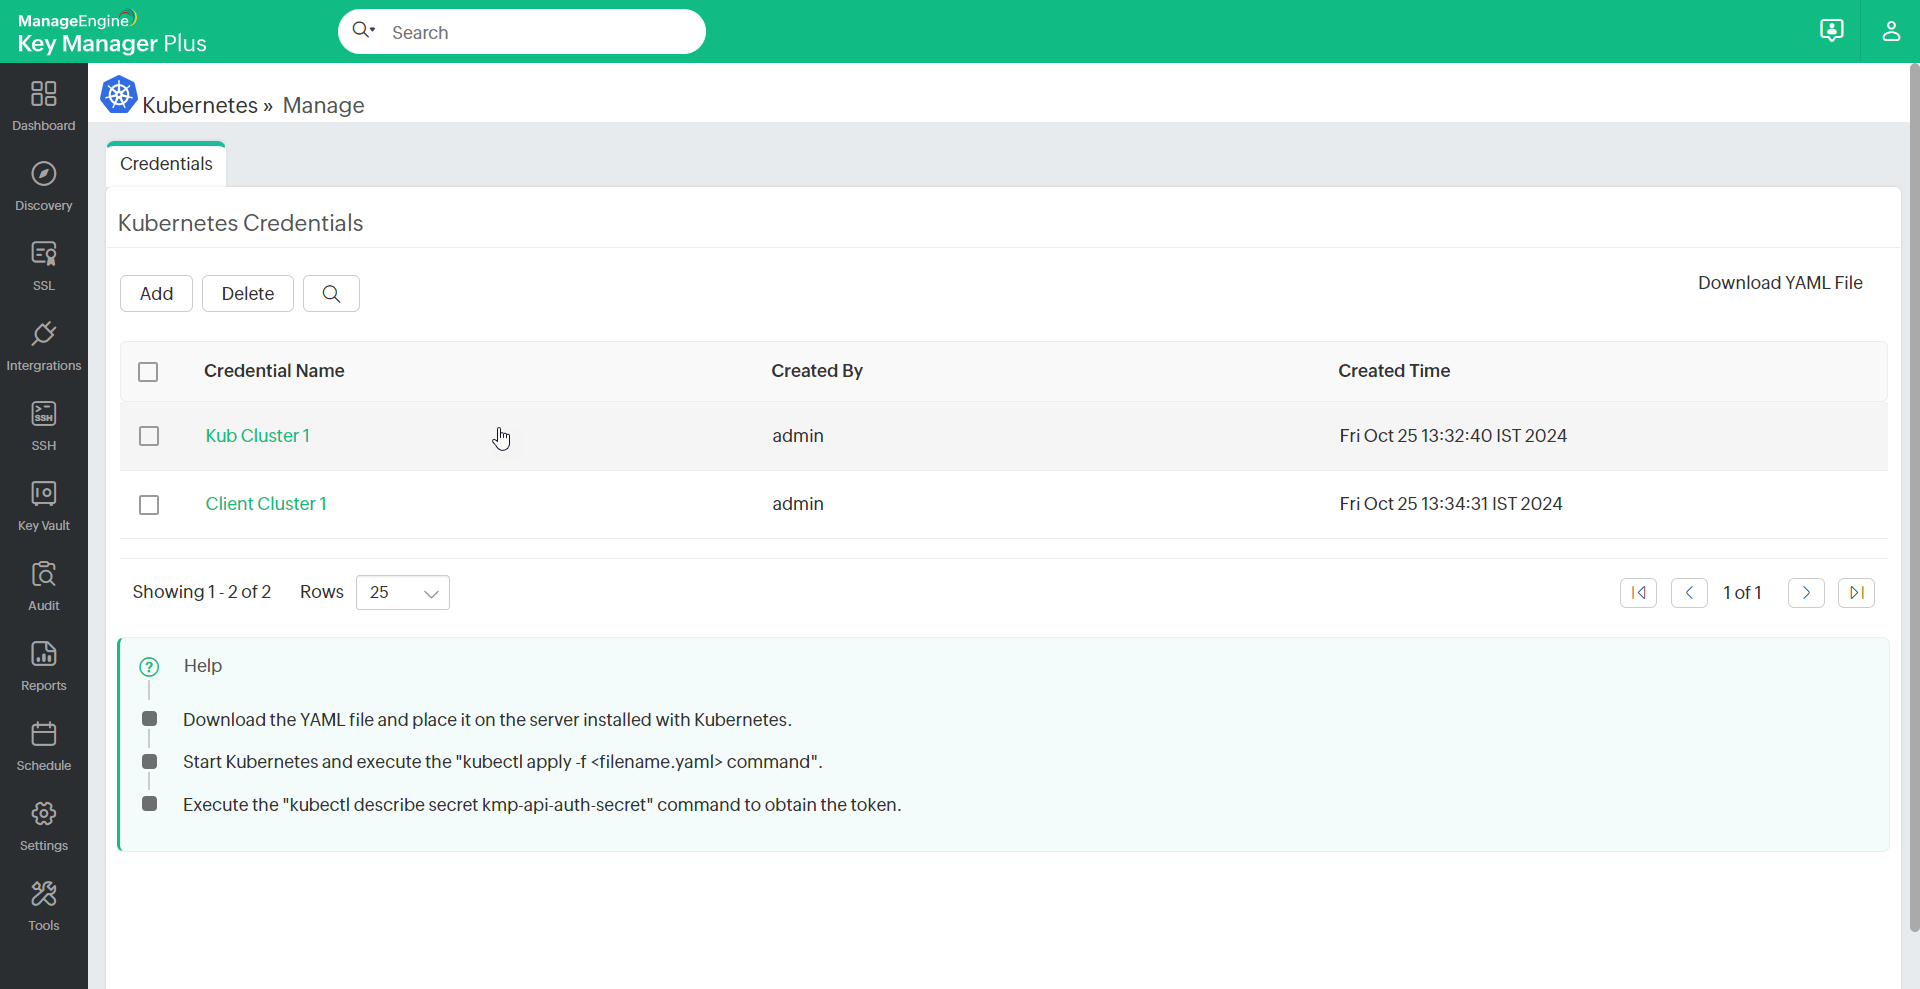Open the Rows per page dropdown

(x=402, y=592)
